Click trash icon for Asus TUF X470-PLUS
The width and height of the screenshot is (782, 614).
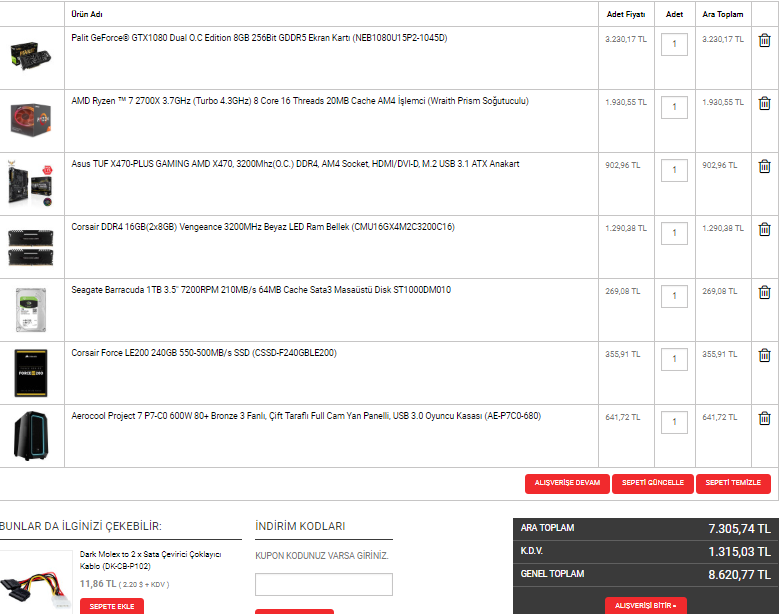point(764,166)
